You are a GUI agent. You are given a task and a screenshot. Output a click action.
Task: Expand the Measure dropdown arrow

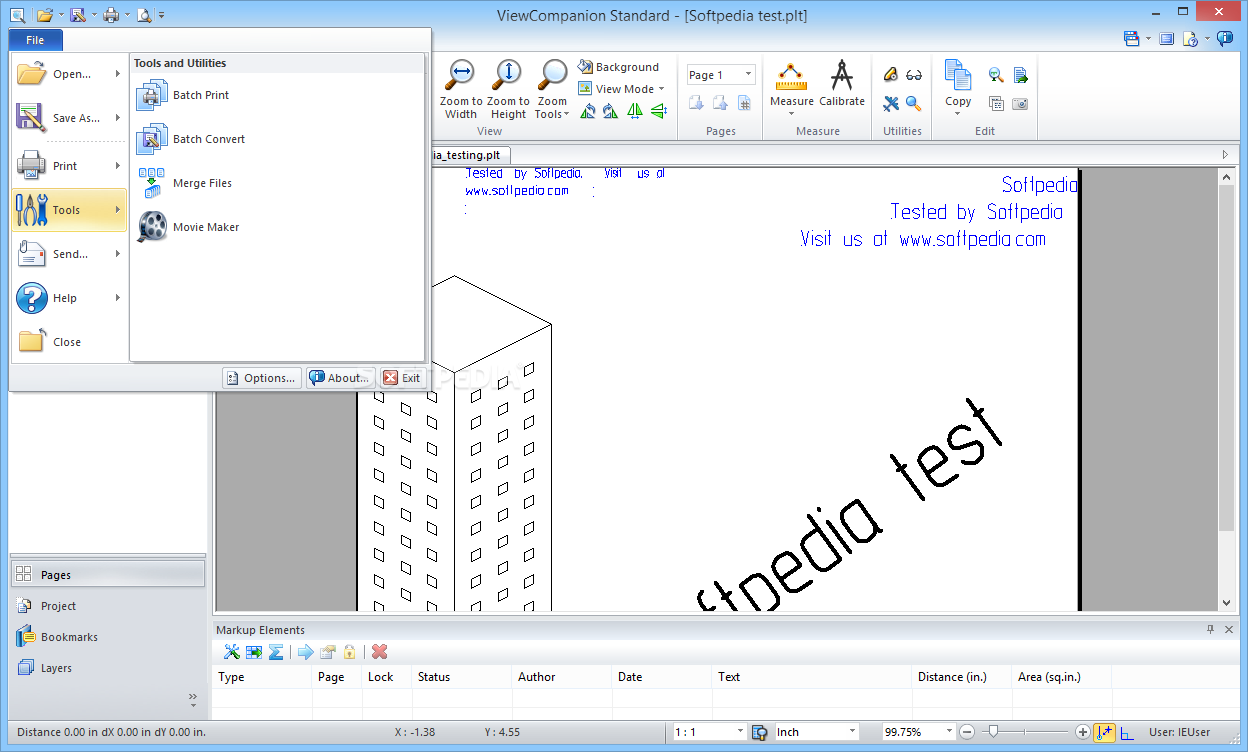[792, 113]
